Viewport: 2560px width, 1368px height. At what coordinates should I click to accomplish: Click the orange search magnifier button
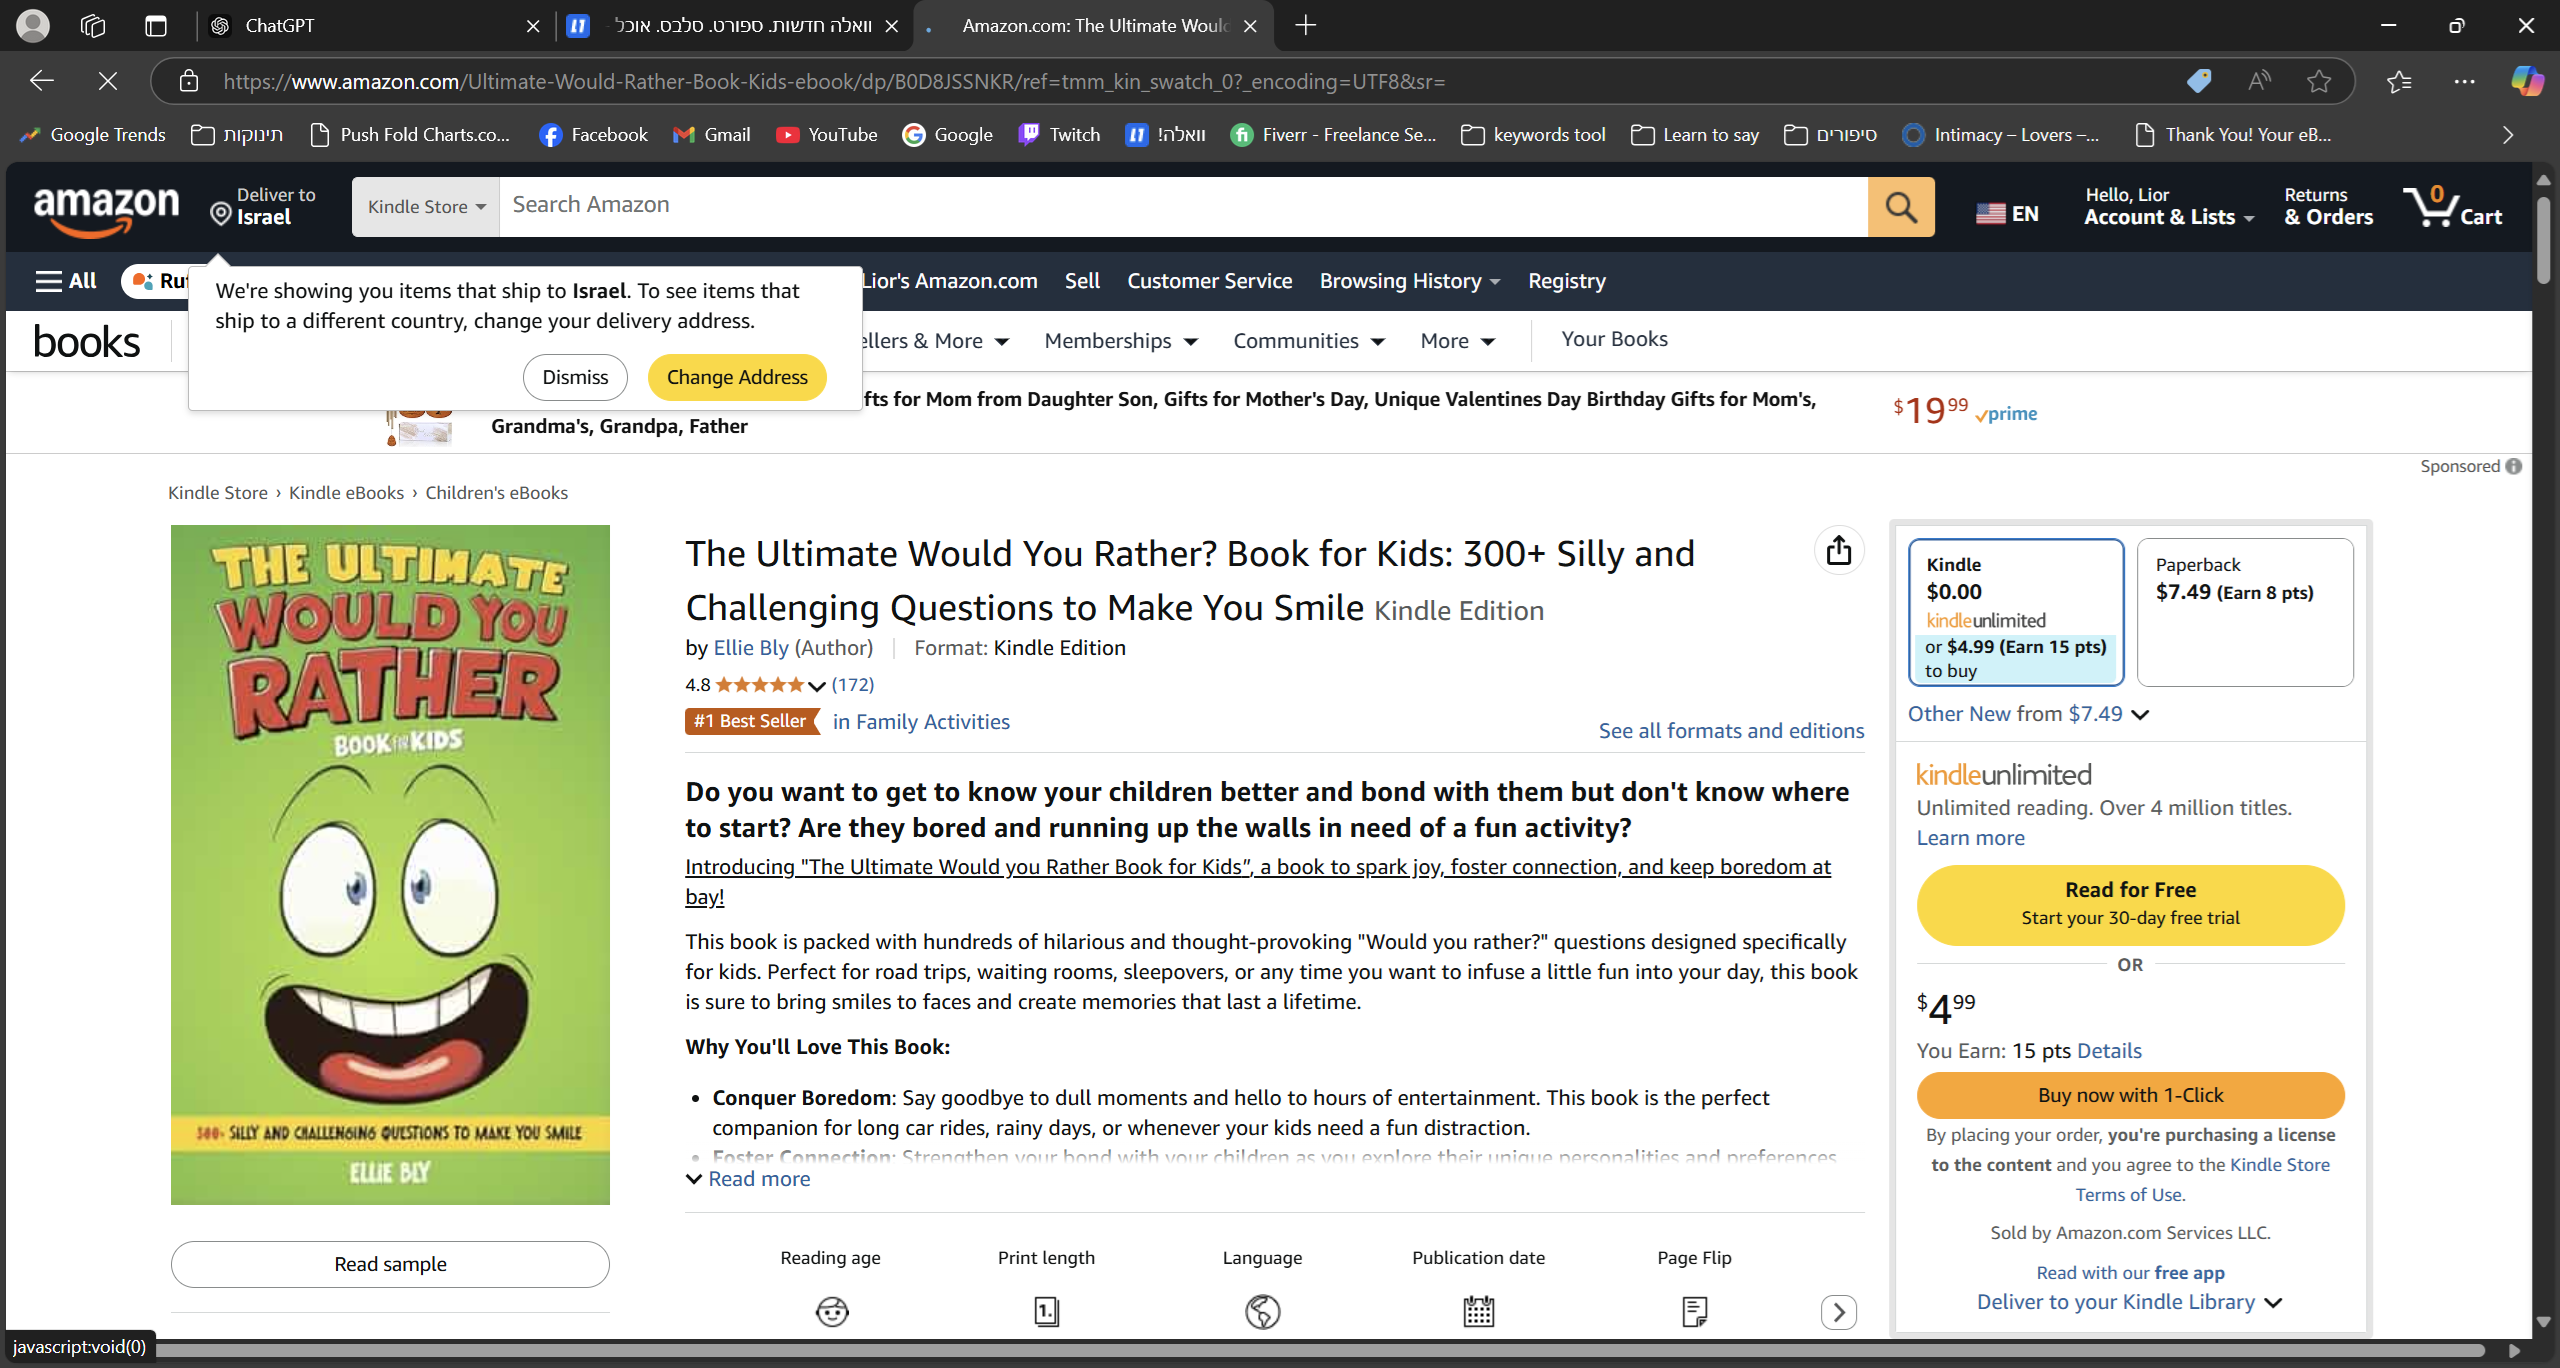1900,207
